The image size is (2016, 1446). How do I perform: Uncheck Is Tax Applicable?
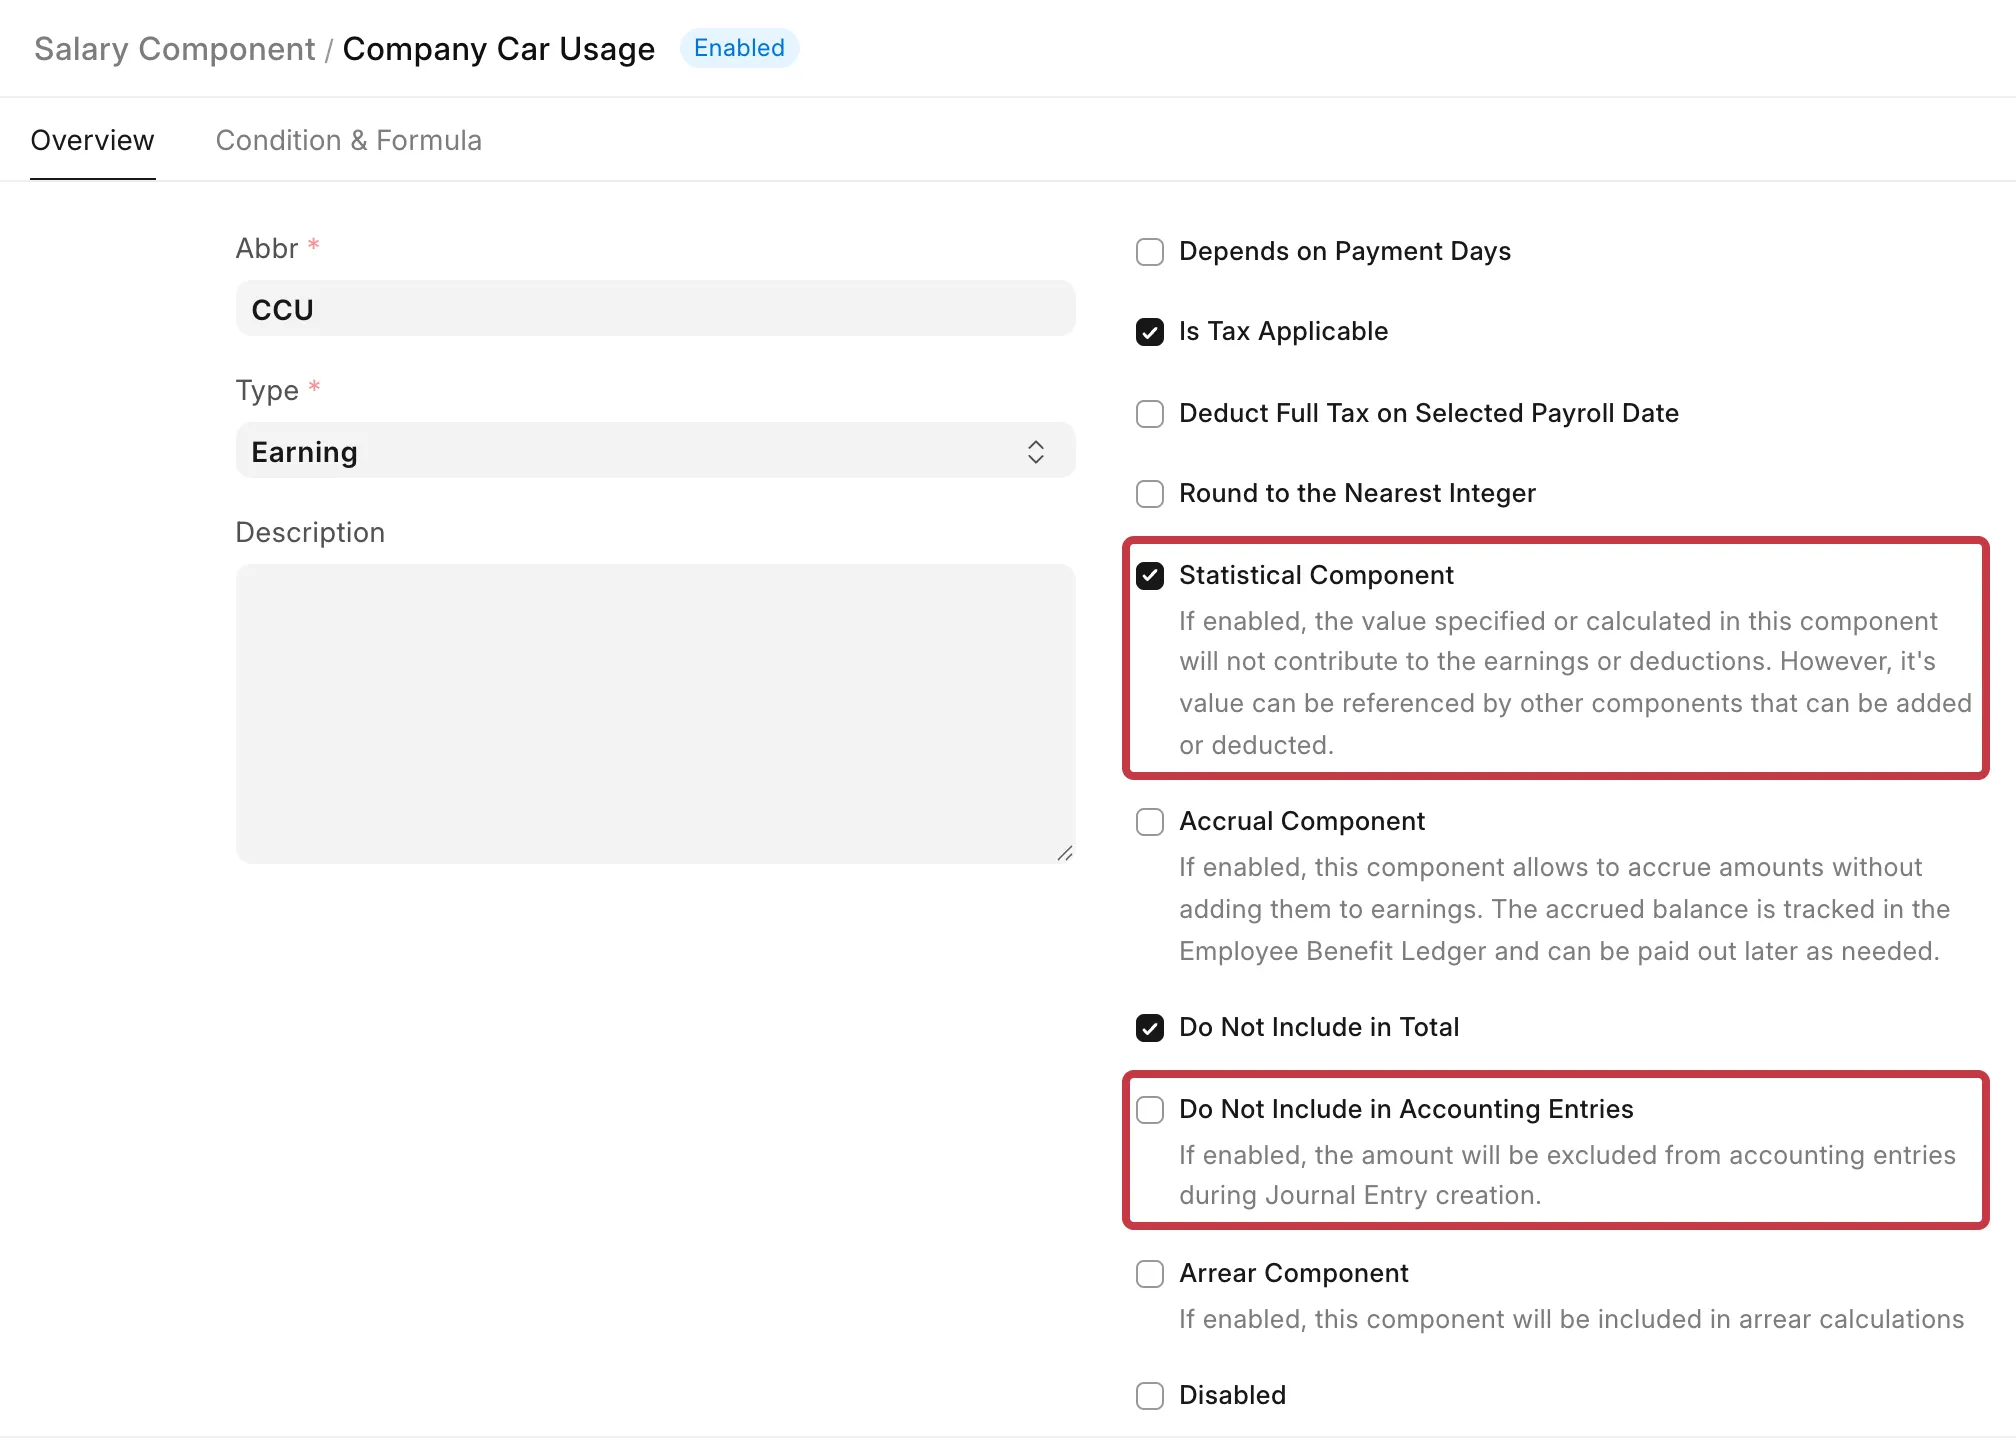point(1150,332)
